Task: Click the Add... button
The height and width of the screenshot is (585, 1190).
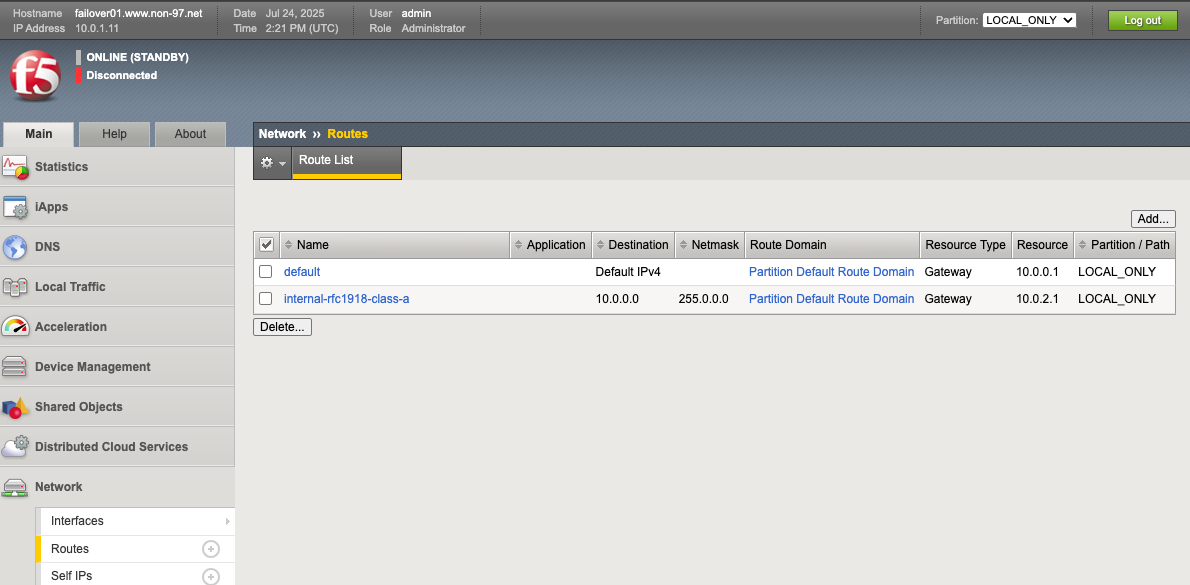Action: tap(1153, 219)
